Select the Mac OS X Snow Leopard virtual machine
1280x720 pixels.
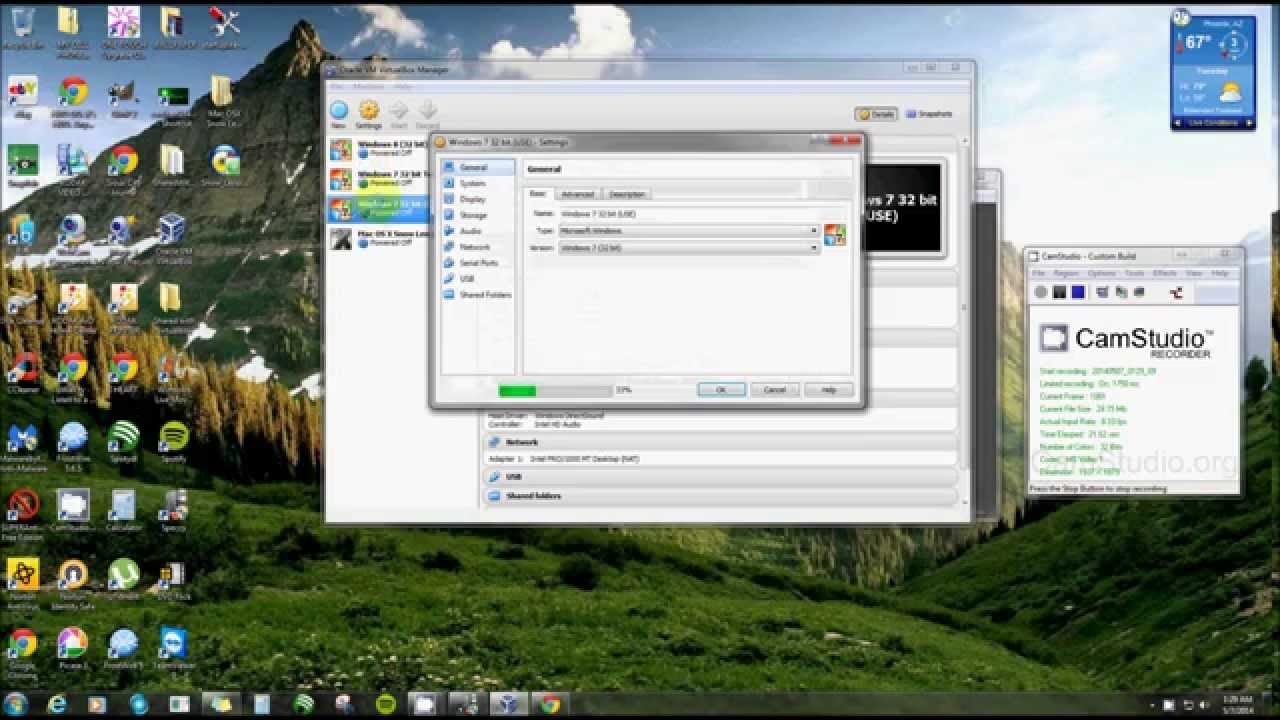click(x=380, y=239)
